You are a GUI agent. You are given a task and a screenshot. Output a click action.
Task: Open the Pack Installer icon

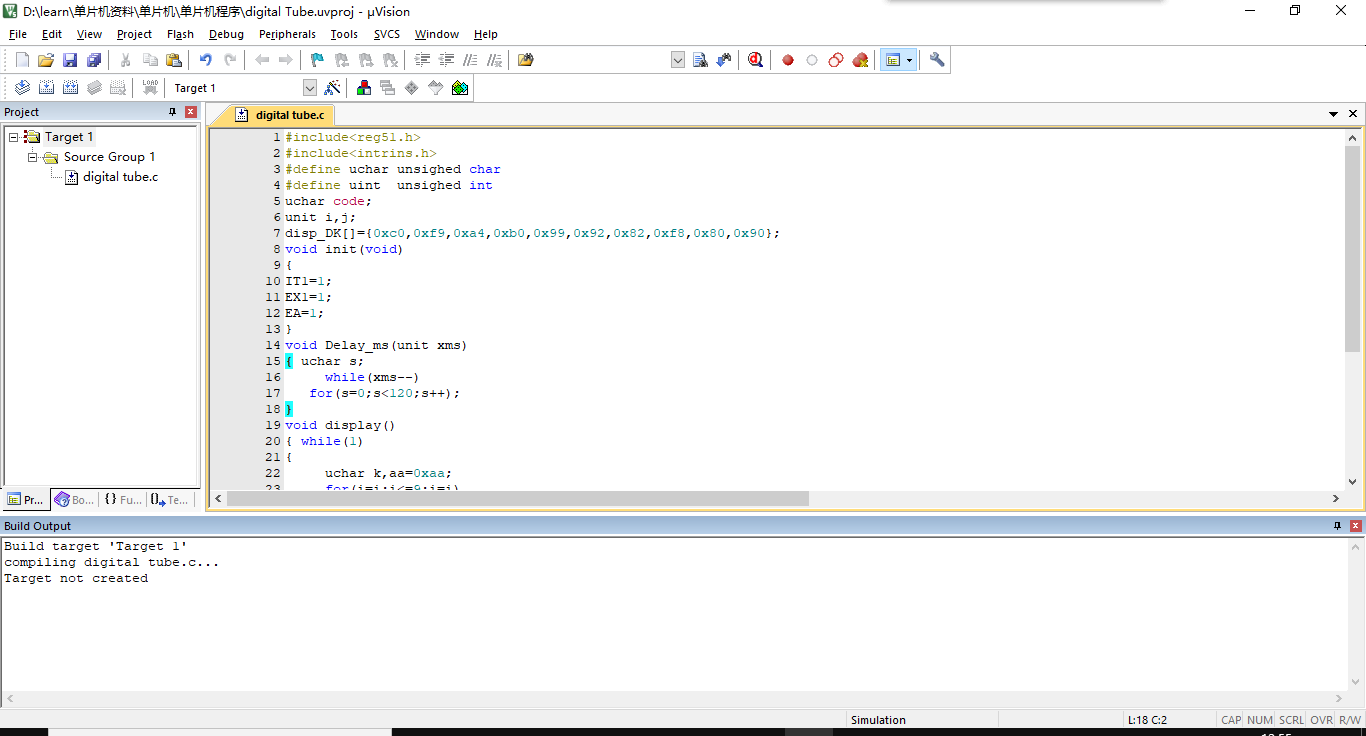pyautogui.click(x=460, y=88)
